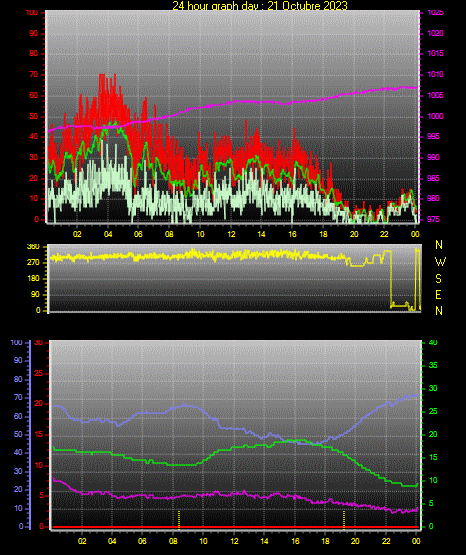The width and height of the screenshot is (466, 555).
Task: Click the blue 70 humidity axis label
Action: point(18,397)
